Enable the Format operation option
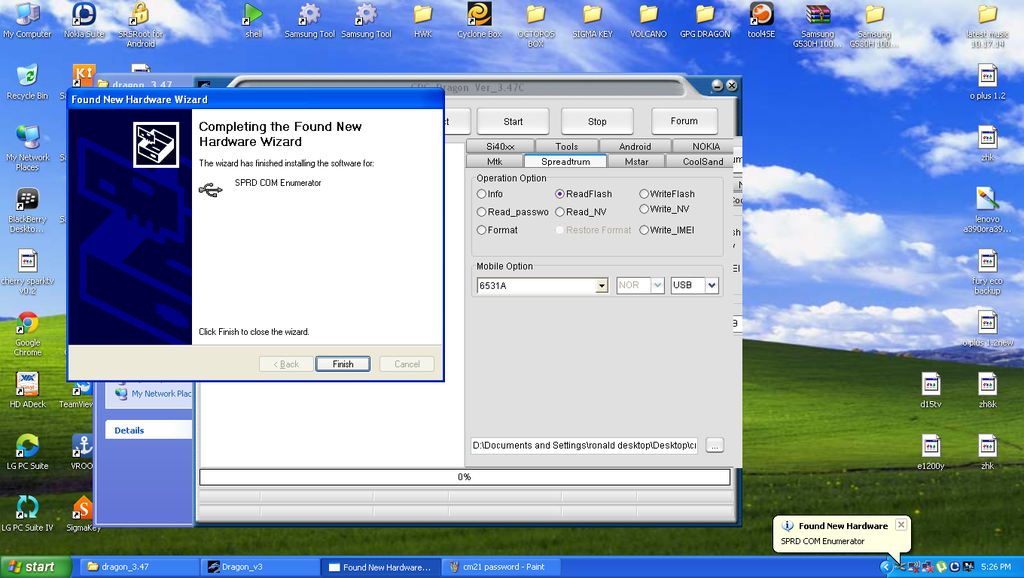This screenshot has width=1024, height=578. click(x=481, y=230)
